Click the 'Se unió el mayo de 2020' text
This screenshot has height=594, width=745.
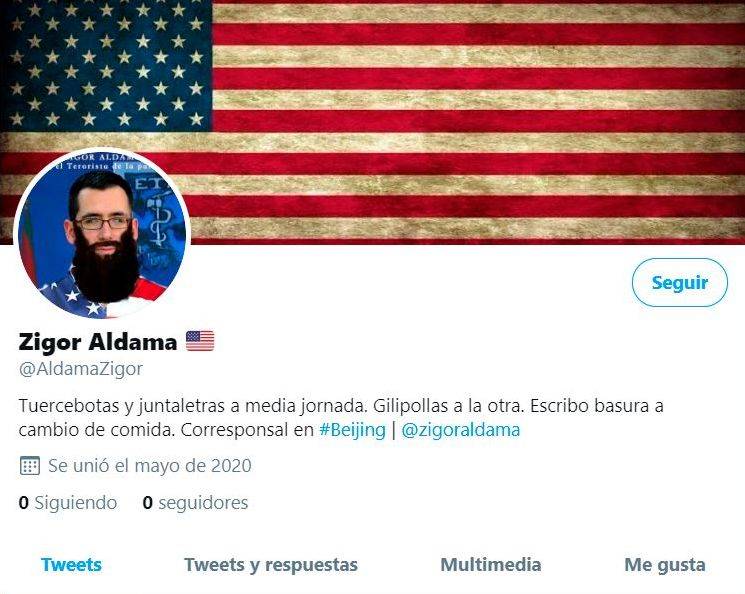(x=150, y=465)
